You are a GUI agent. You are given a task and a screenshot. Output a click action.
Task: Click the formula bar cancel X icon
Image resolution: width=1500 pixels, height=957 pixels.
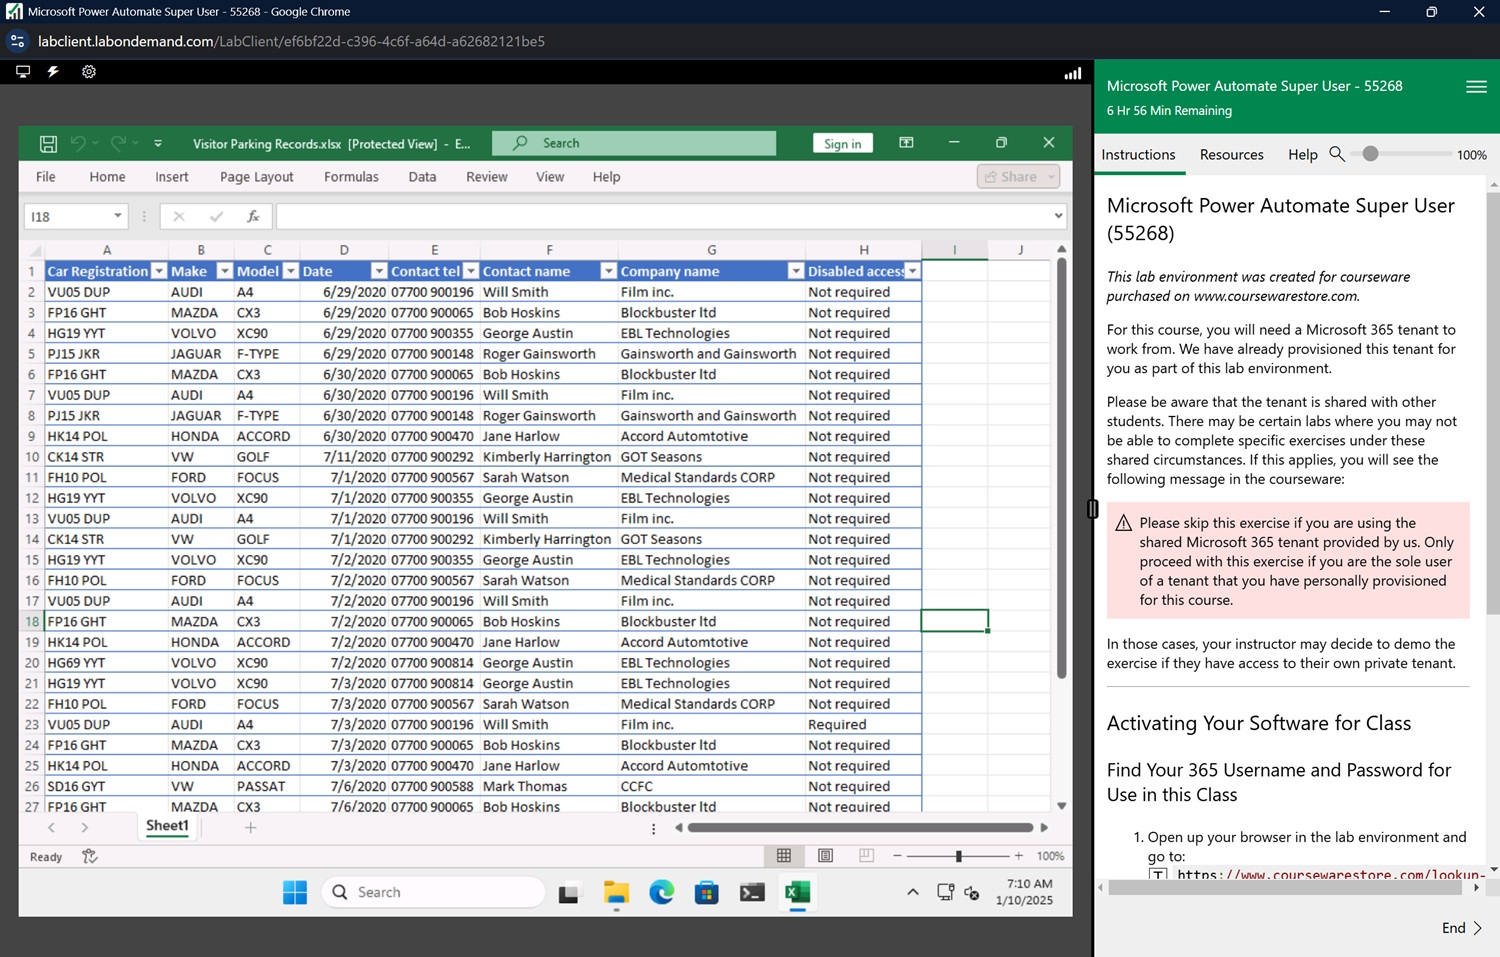pos(179,216)
